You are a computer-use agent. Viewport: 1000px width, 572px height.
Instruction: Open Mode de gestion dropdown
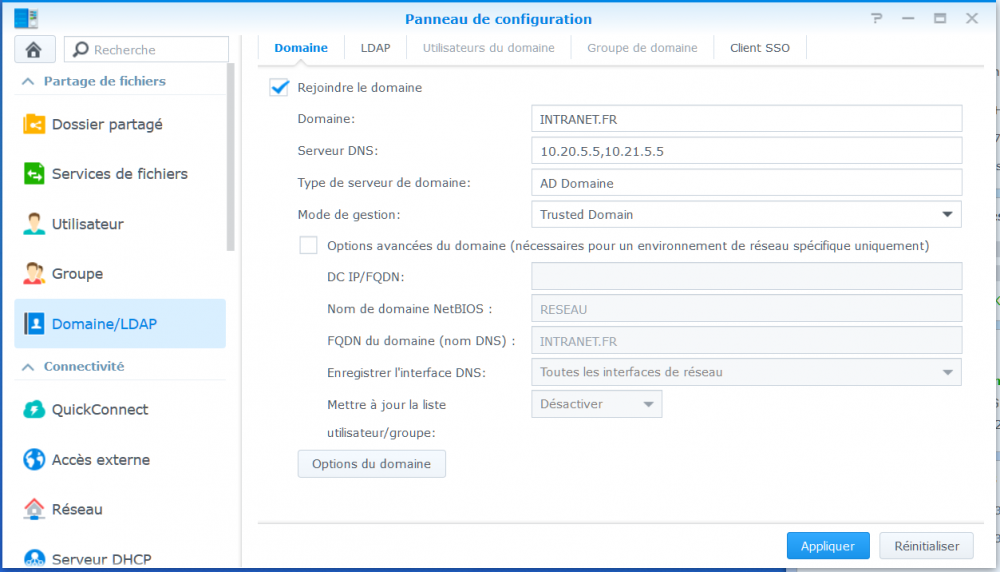click(745, 214)
